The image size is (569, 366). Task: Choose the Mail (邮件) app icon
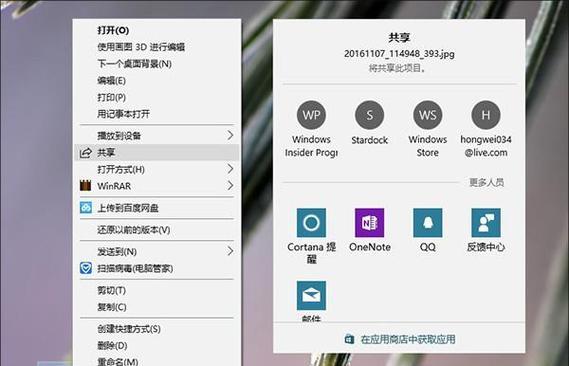click(x=311, y=295)
